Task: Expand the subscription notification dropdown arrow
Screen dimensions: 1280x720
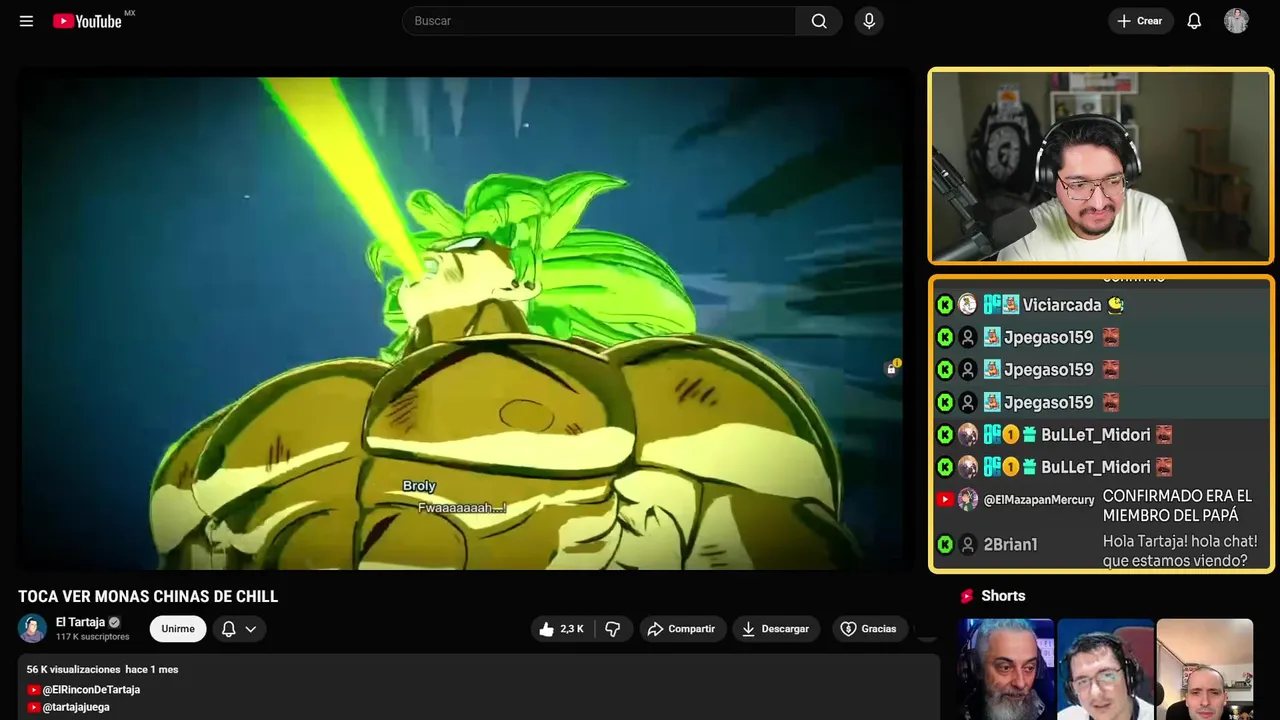Action: pos(250,629)
